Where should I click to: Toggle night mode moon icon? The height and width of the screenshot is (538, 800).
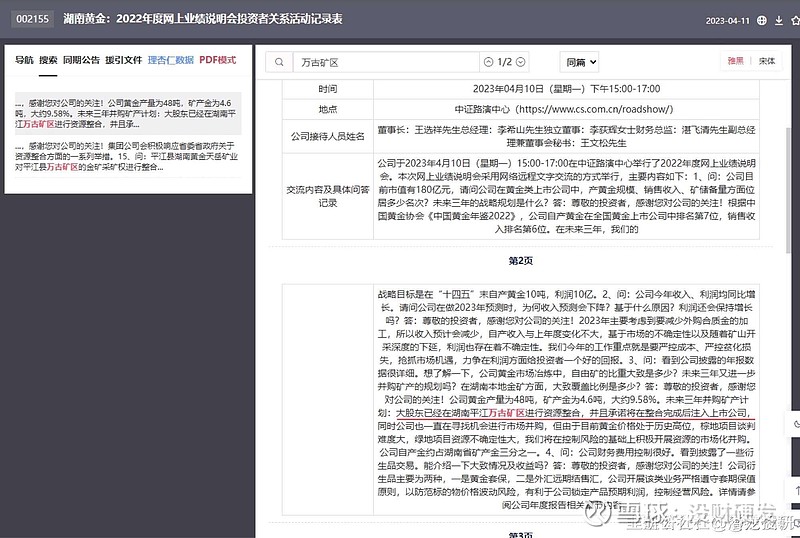pos(795,424)
